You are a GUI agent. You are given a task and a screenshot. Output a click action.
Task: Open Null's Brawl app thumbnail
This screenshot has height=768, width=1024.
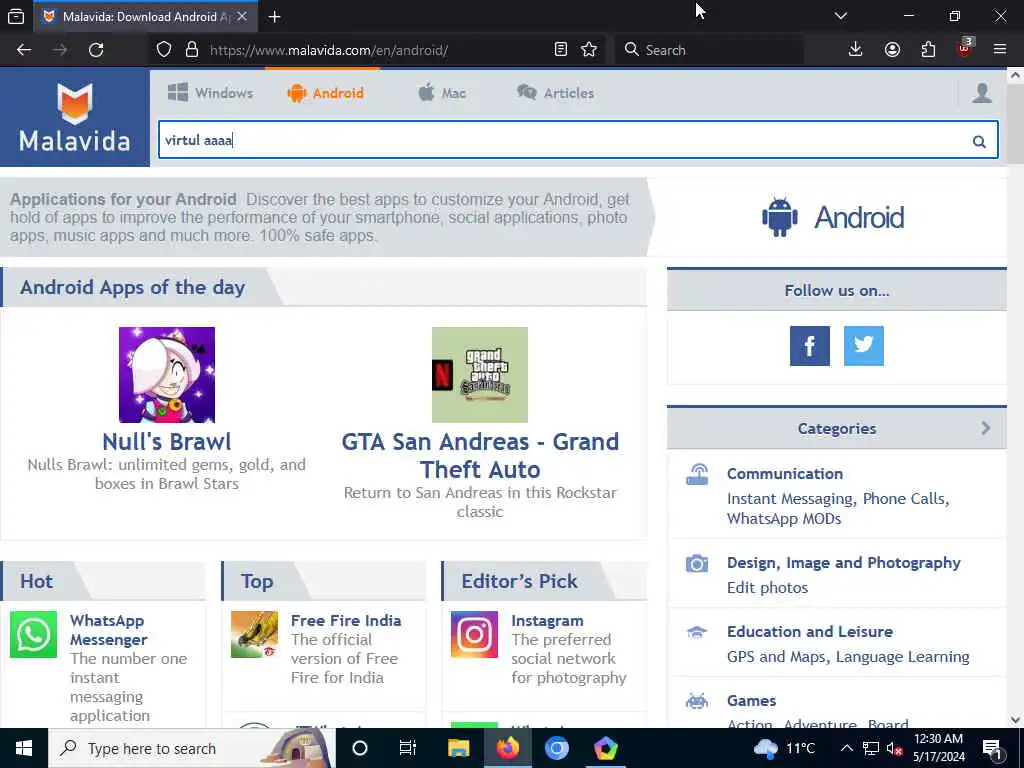coord(167,375)
